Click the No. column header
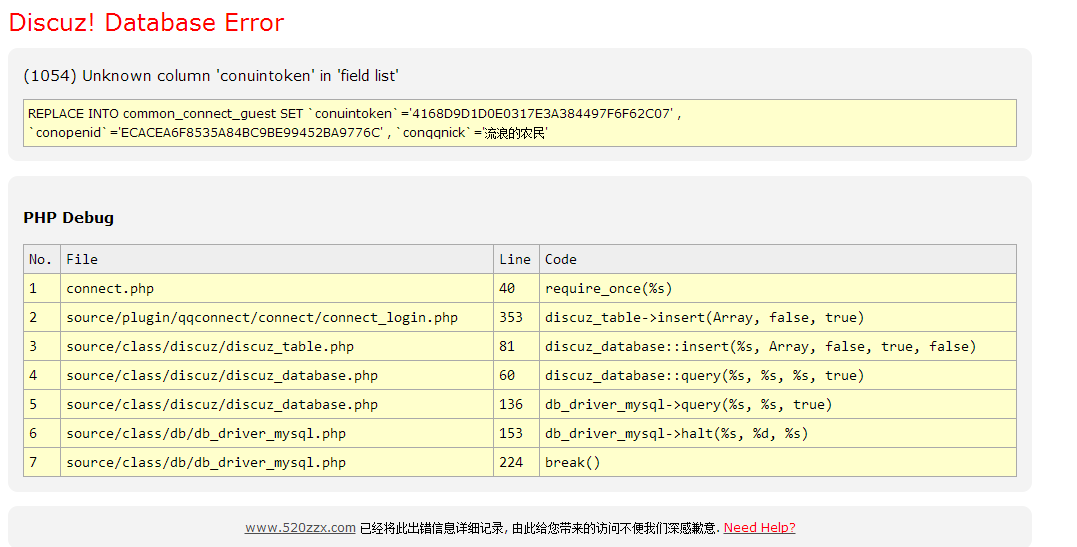 point(41,260)
